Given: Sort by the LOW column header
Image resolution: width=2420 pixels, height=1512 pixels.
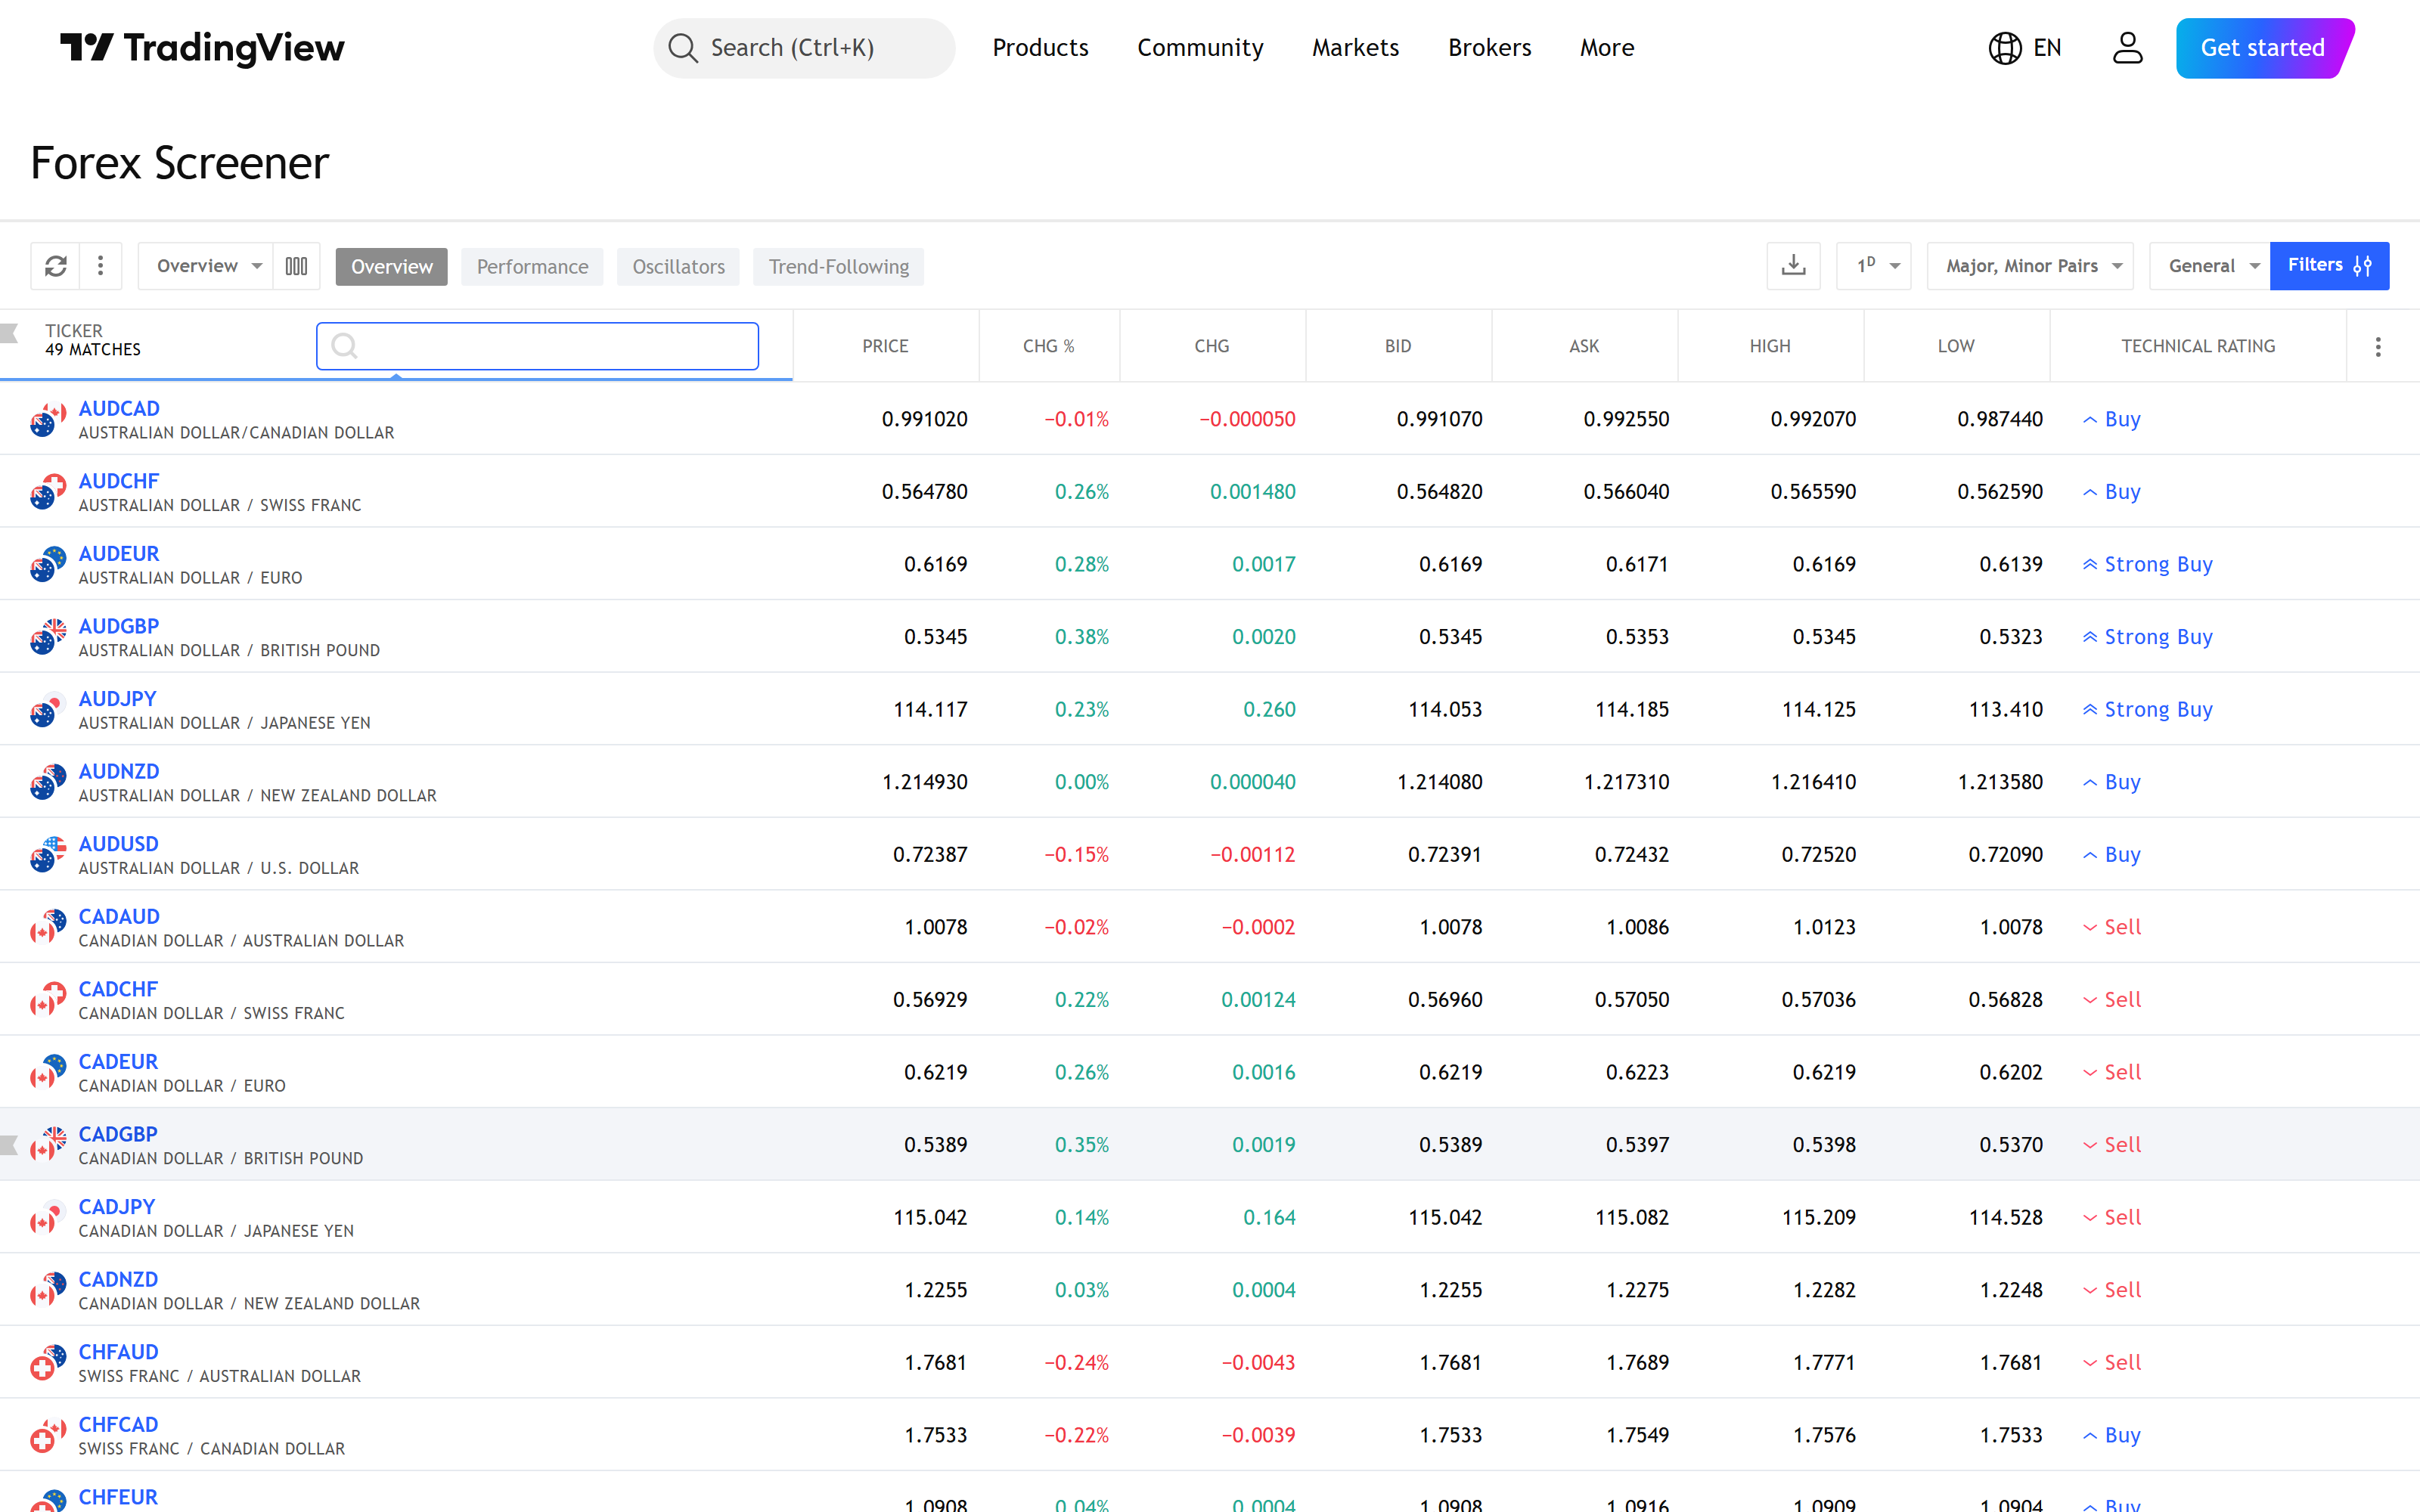Looking at the screenshot, I should pos(1956,346).
